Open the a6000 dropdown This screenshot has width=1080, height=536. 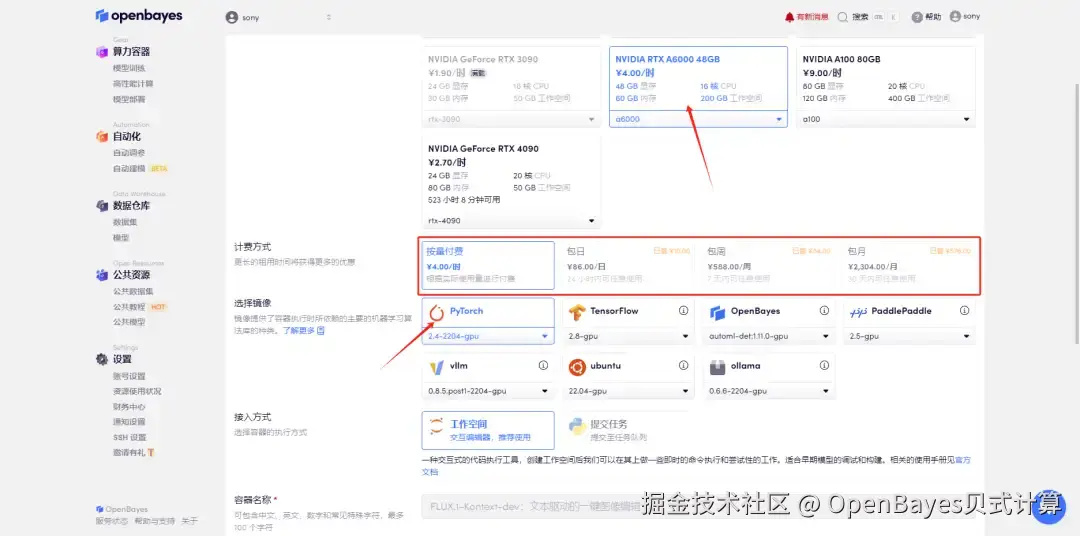698,119
